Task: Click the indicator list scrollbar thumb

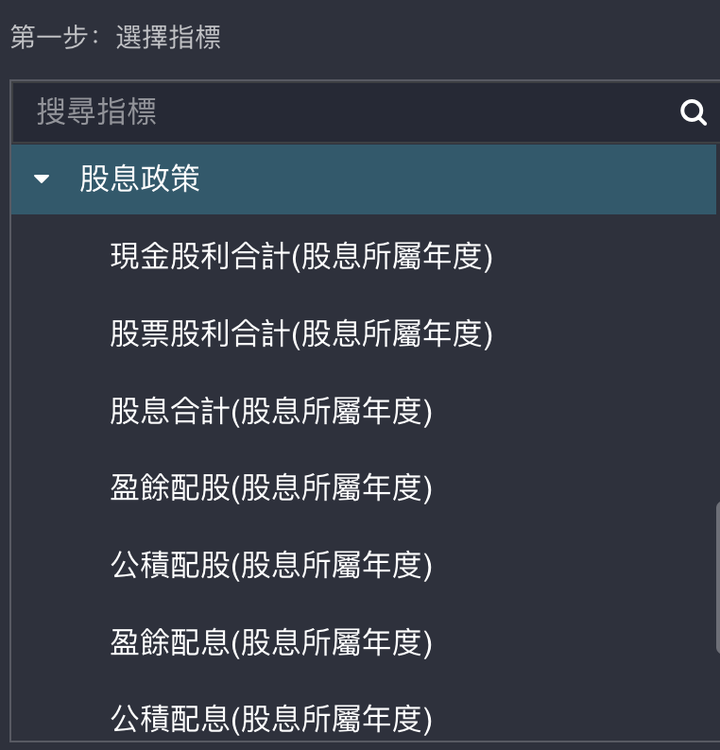Action: pos(718,577)
